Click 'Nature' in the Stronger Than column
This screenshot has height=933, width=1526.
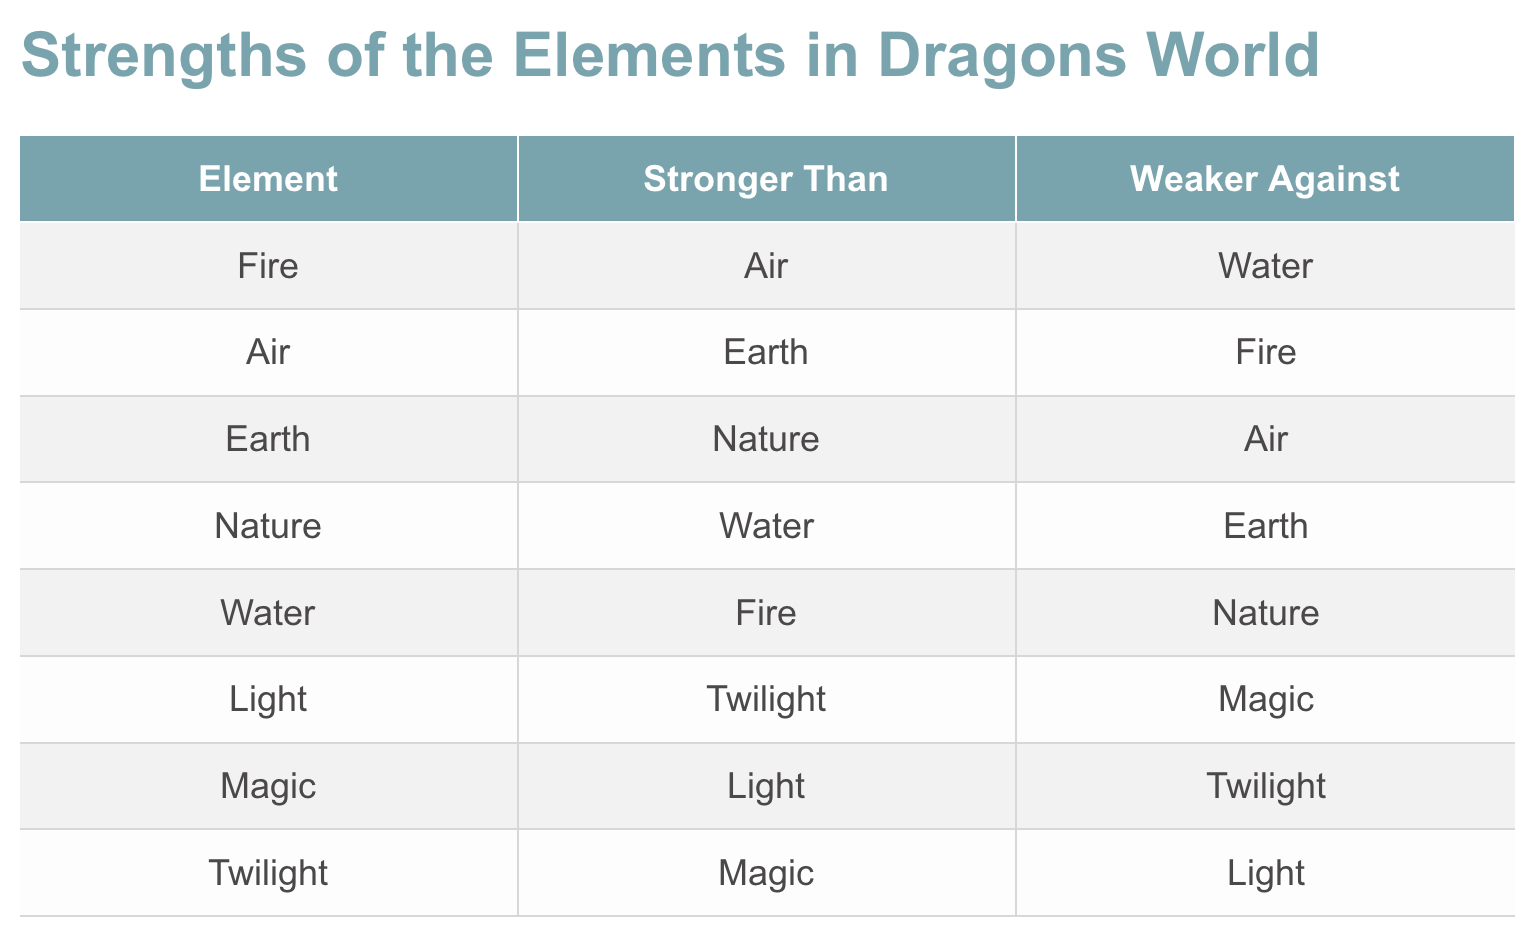(x=766, y=439)
